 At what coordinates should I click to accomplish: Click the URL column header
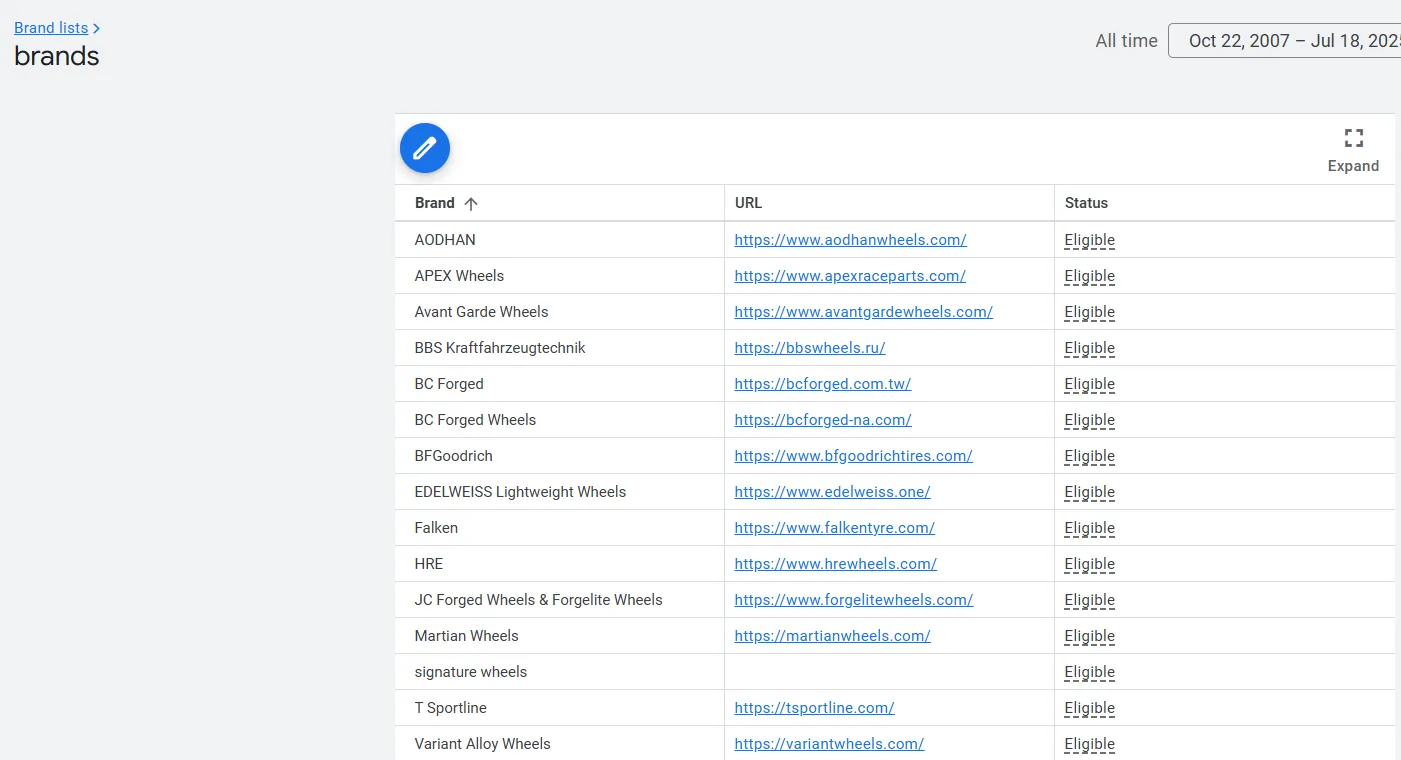pos(748,203)
